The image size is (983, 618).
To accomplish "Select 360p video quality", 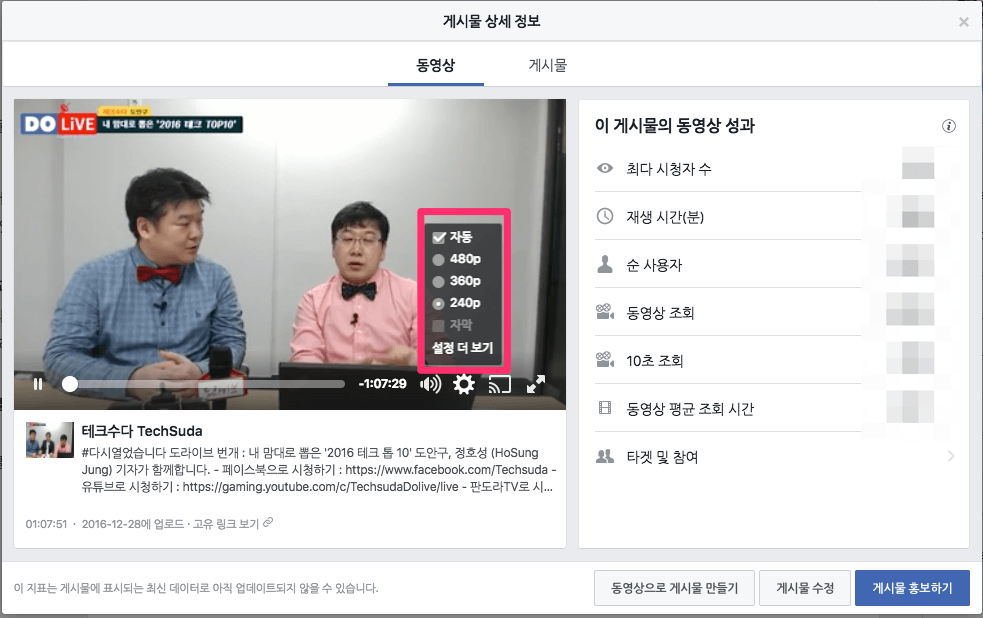I will tap(438, 281).
